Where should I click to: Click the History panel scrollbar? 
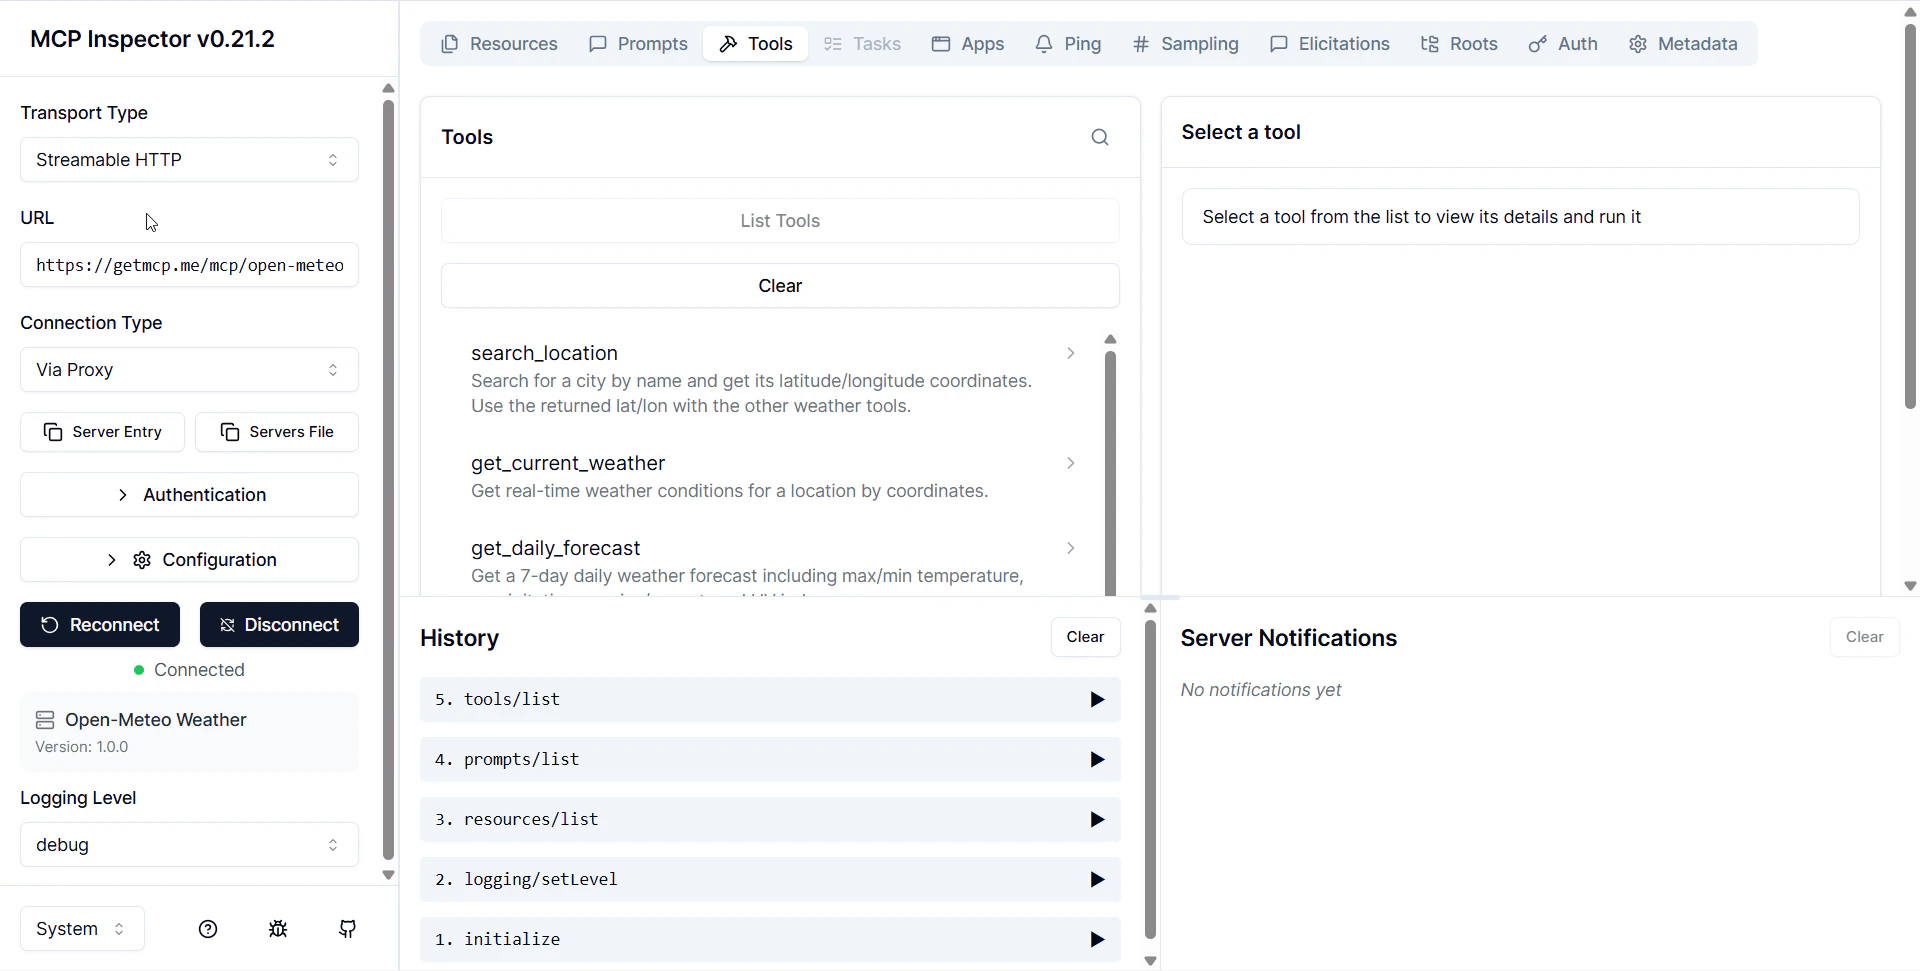(x=1150, y=780)
